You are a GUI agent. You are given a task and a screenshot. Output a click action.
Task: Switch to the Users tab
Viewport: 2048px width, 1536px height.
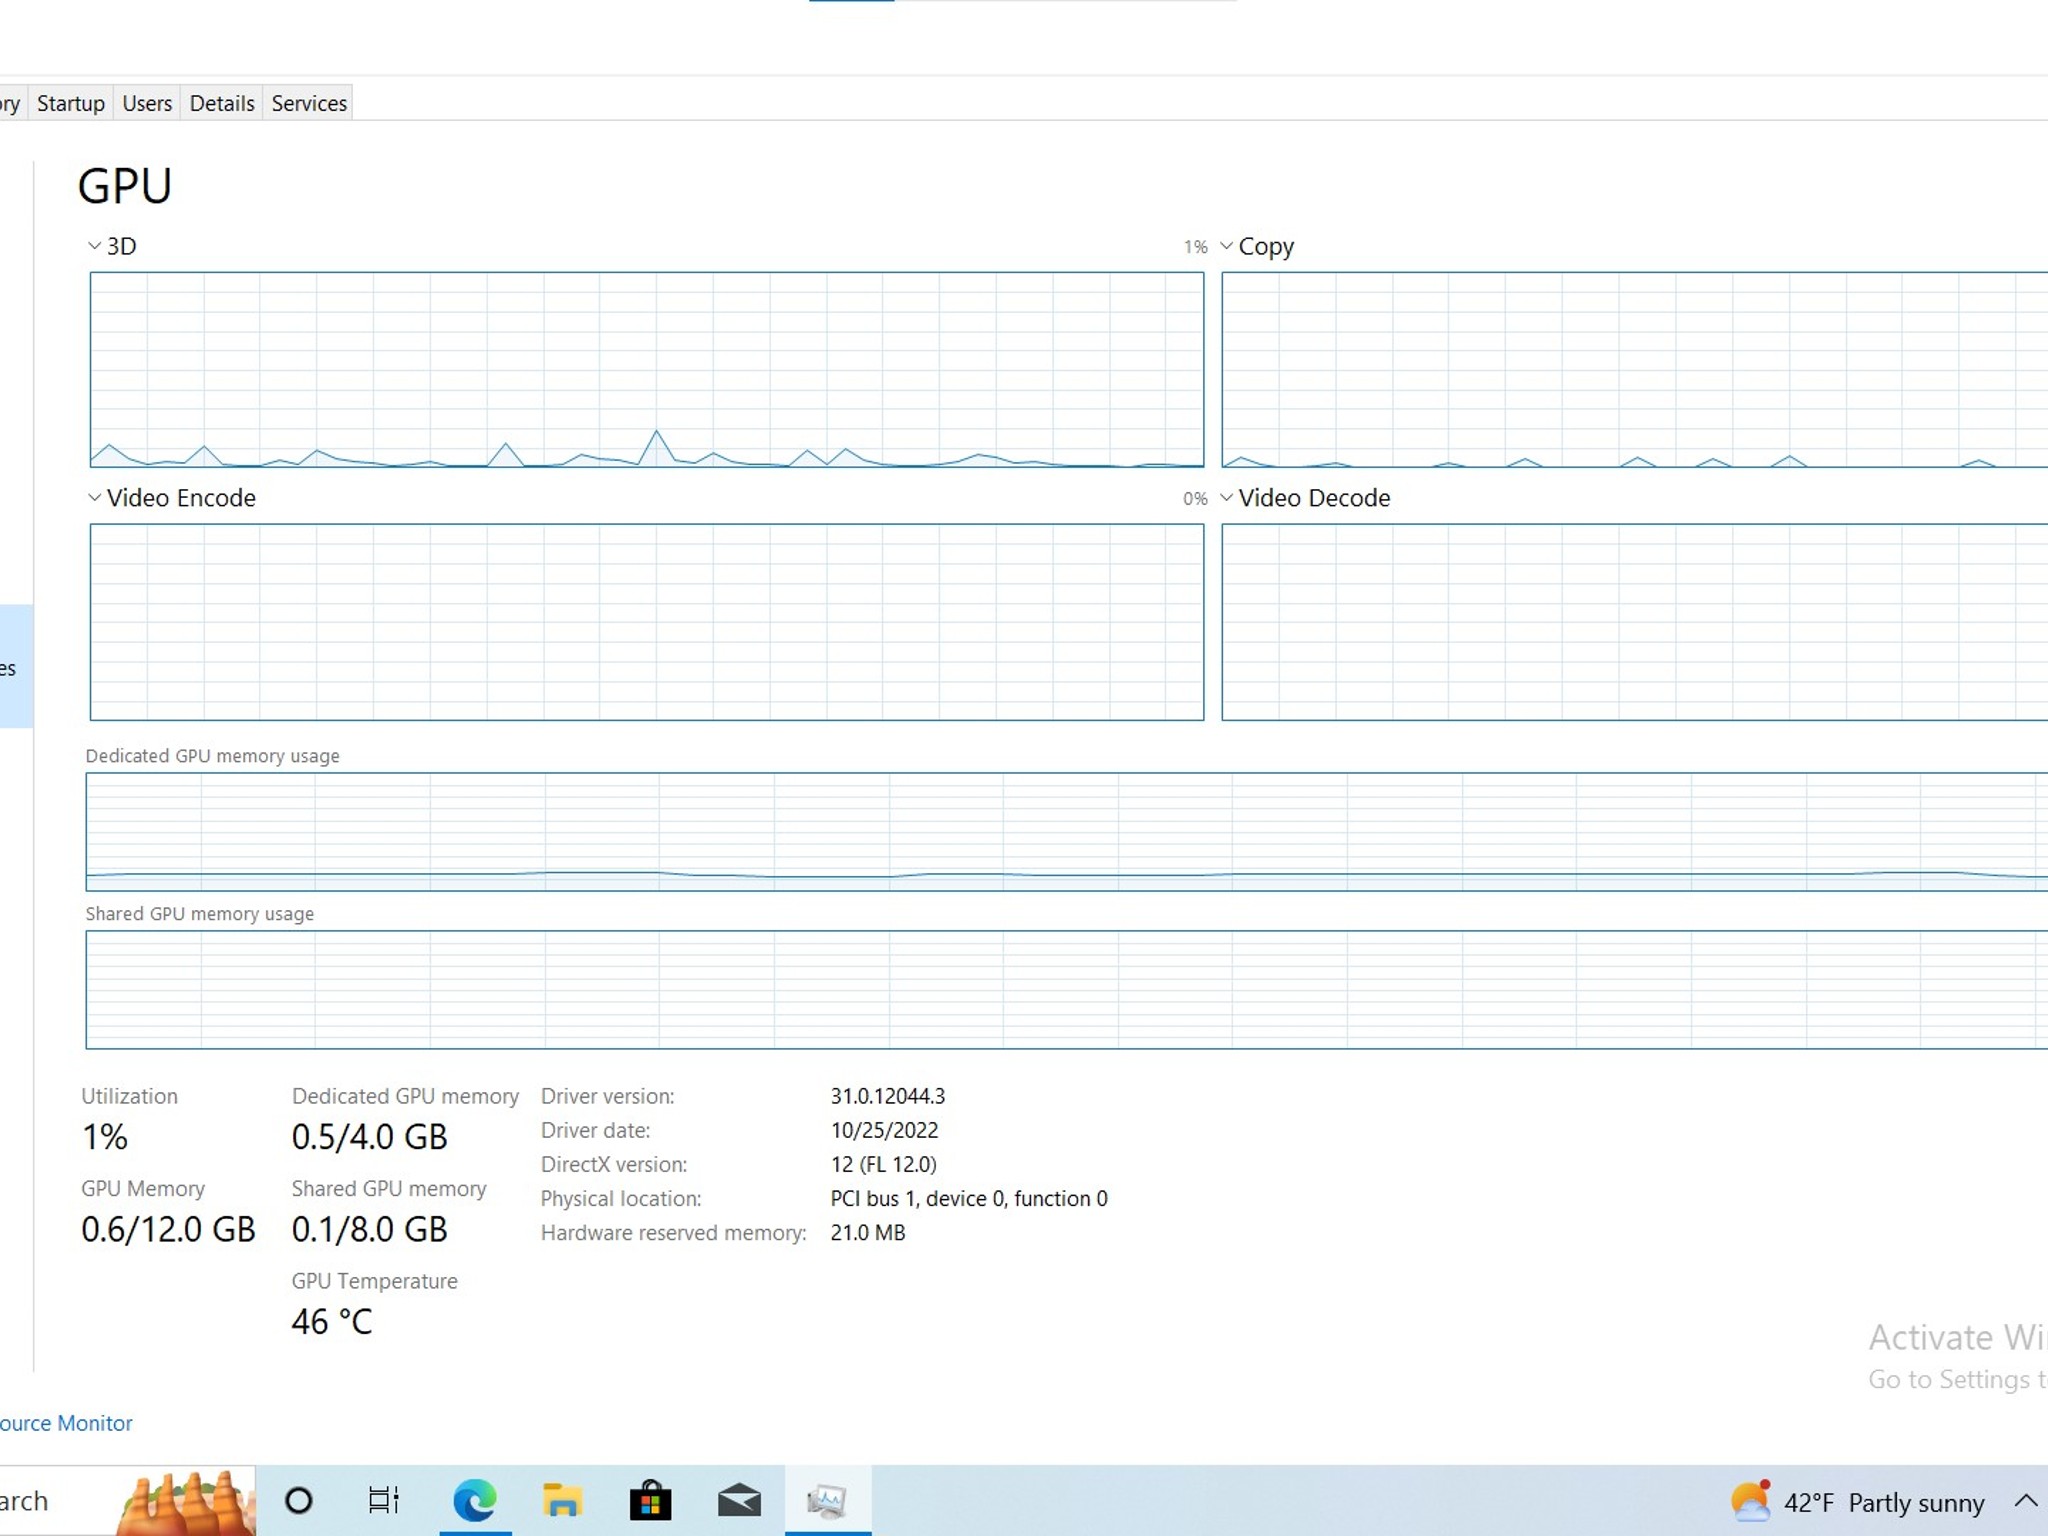click(147, 103)
